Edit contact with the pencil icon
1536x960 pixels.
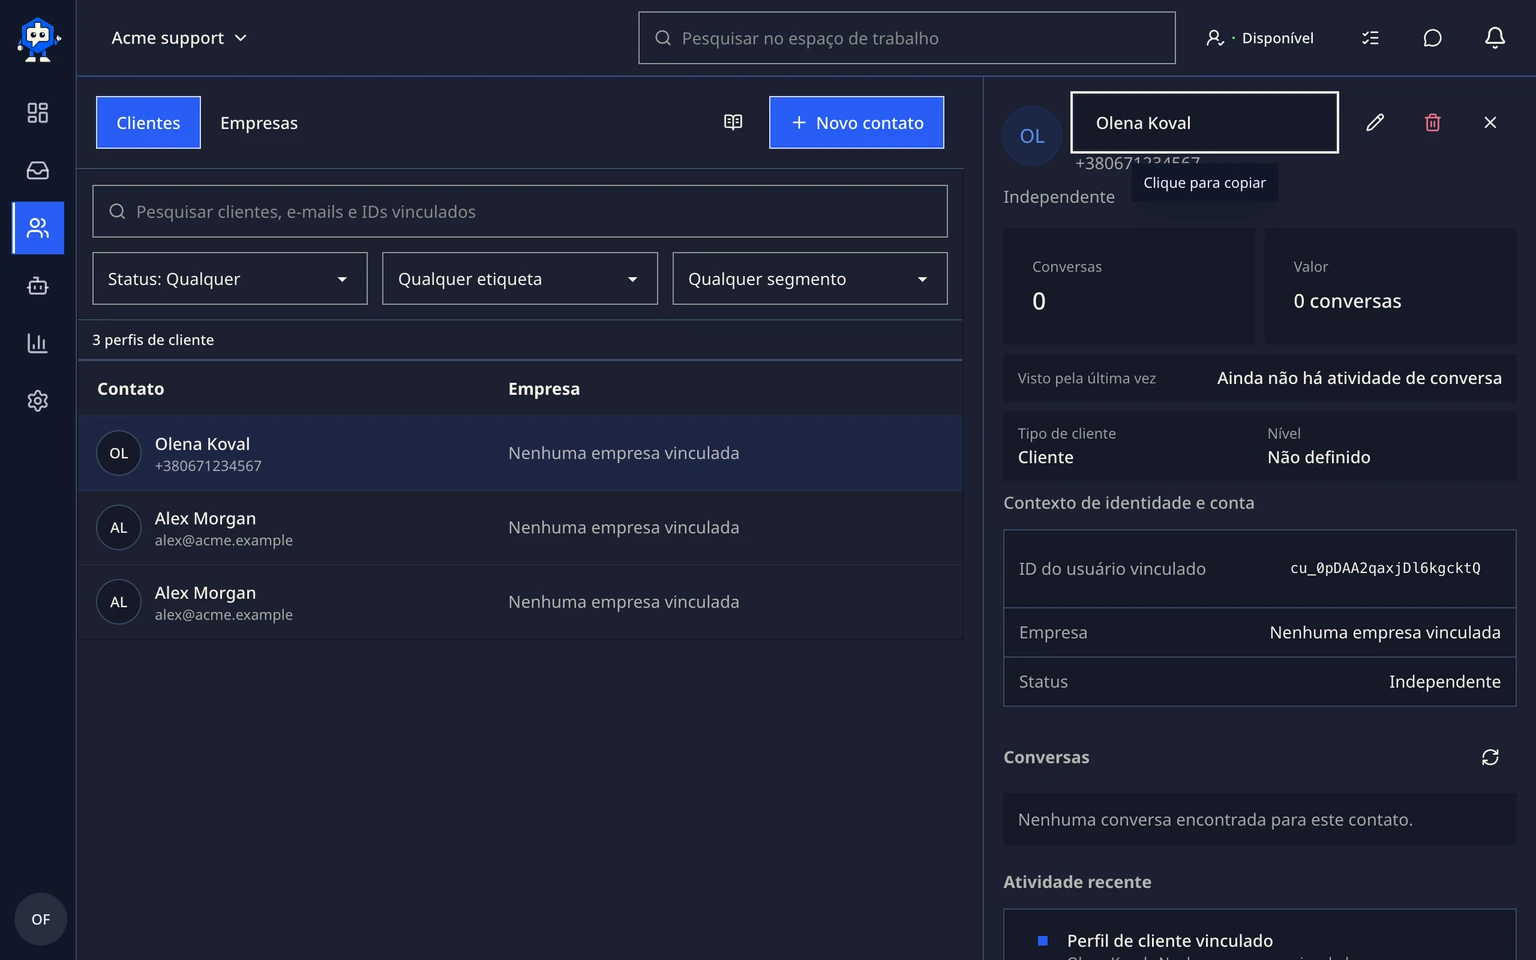1375,122
